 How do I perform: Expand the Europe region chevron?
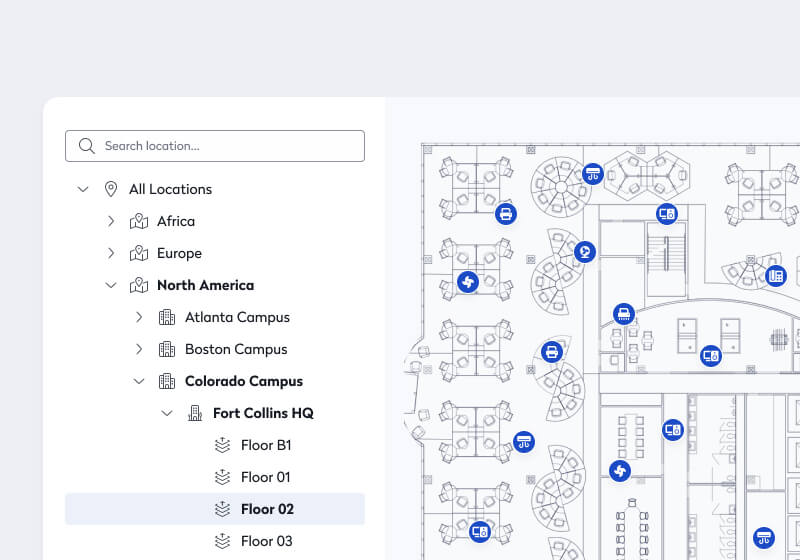tap(111, 253)
